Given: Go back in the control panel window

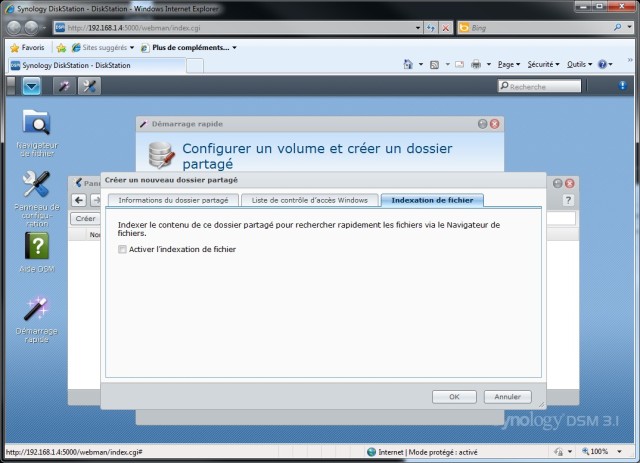Looking at the screenshot, I should [79, 200].
